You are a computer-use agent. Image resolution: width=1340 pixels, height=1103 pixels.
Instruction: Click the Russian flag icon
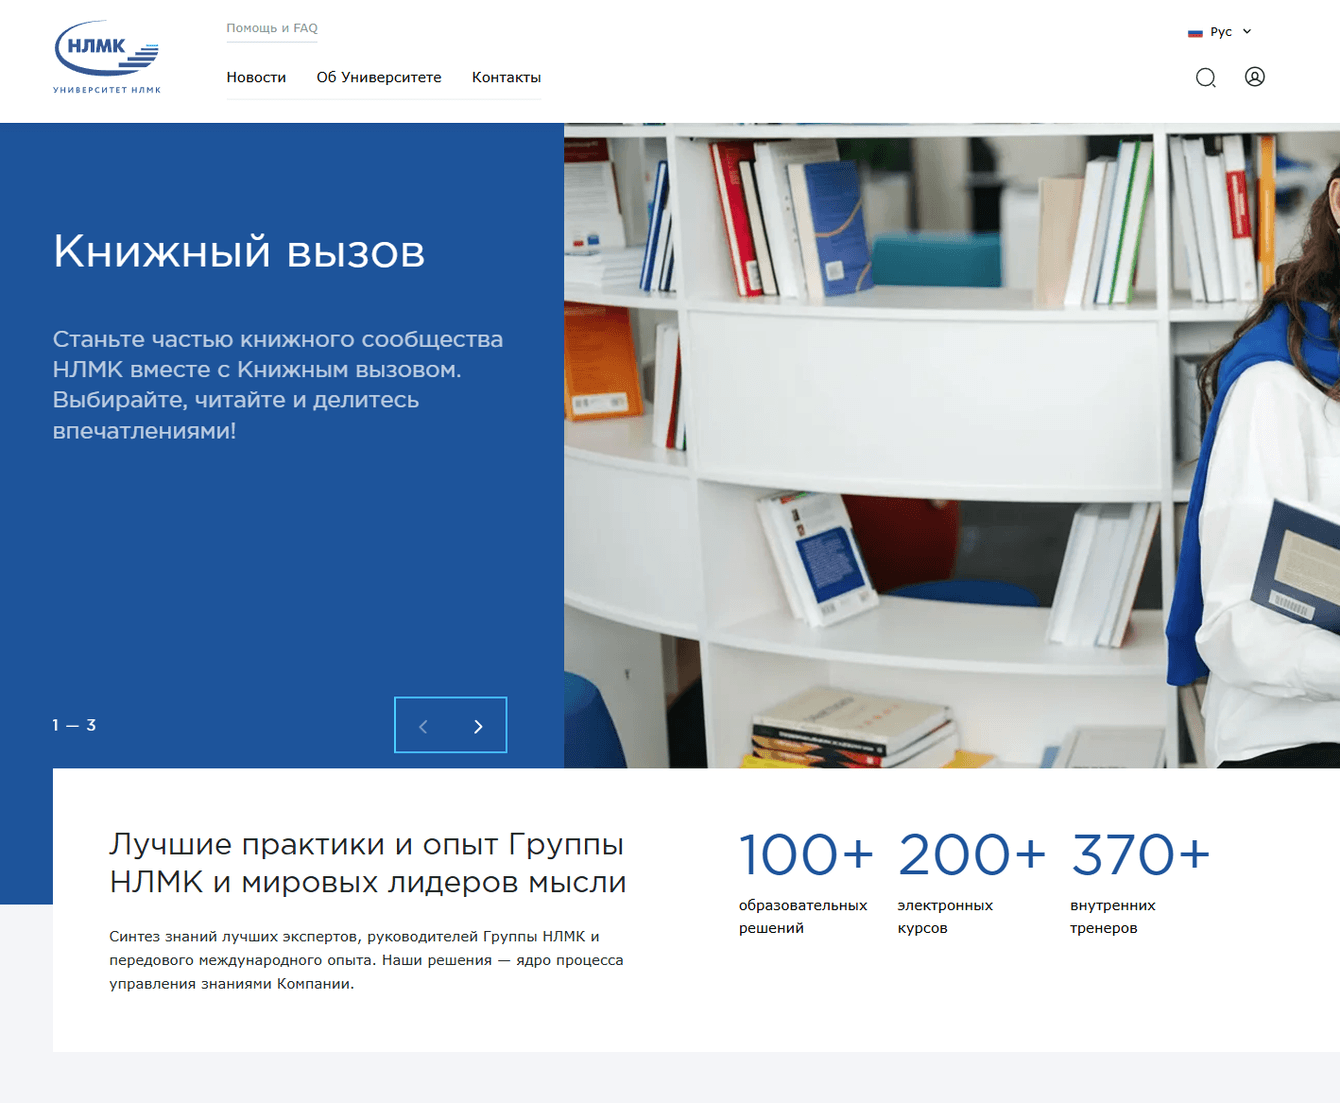pyautogui.click(x=1195, y=33)
